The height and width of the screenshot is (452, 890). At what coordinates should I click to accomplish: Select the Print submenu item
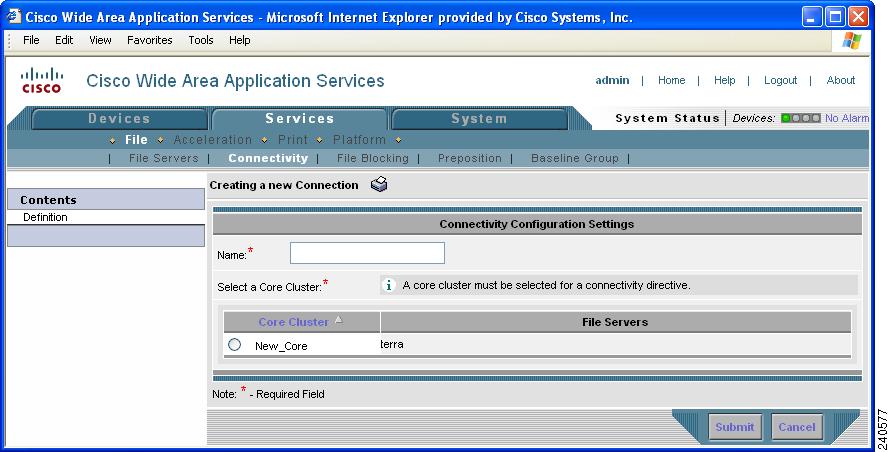tap(293, 140)
